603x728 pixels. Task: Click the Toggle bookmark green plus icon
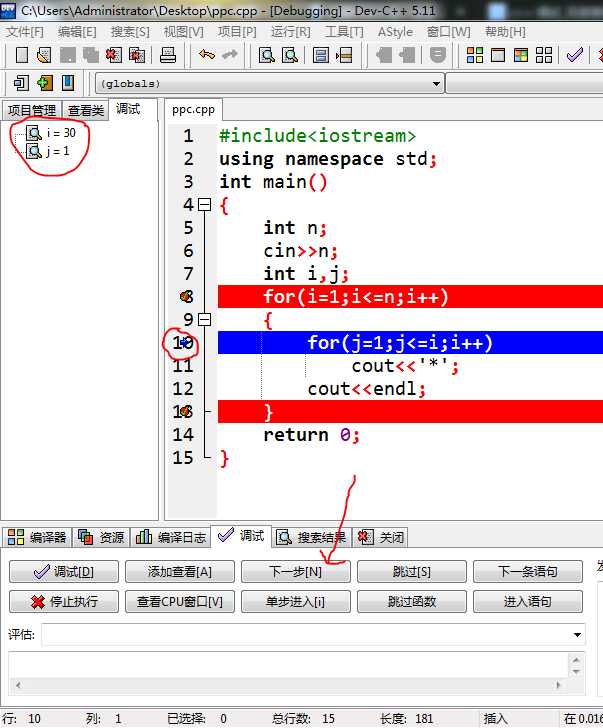[45, 84]
